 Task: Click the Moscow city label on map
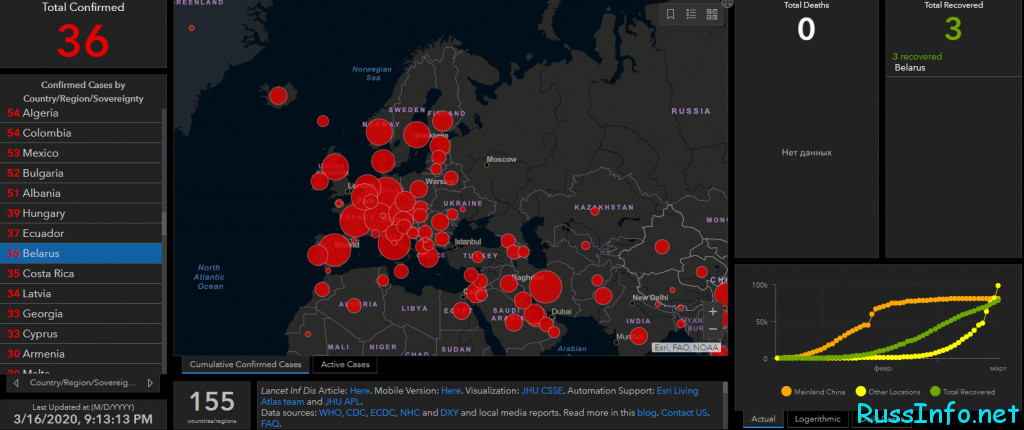[501, 159]
